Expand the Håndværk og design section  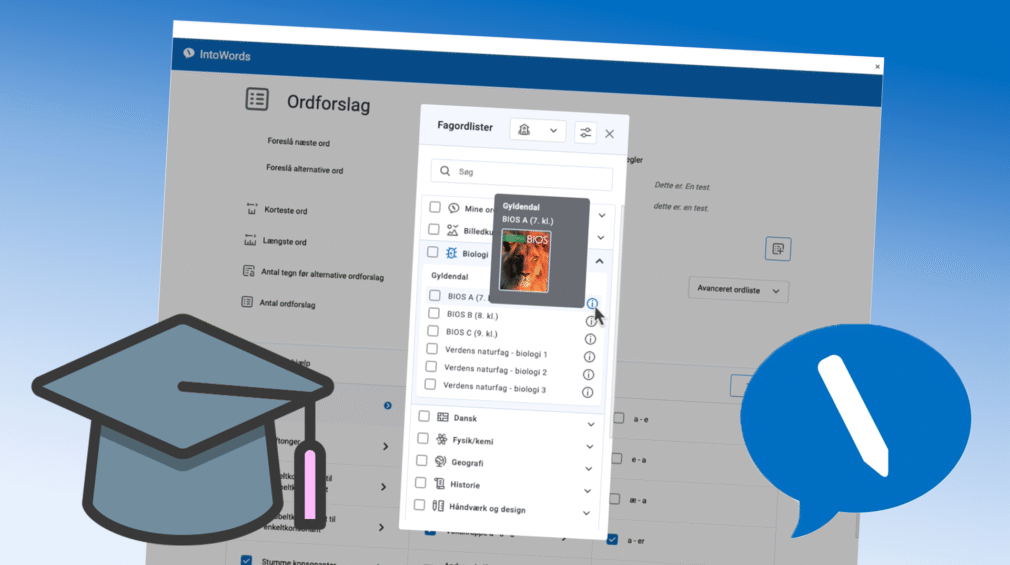586,513
